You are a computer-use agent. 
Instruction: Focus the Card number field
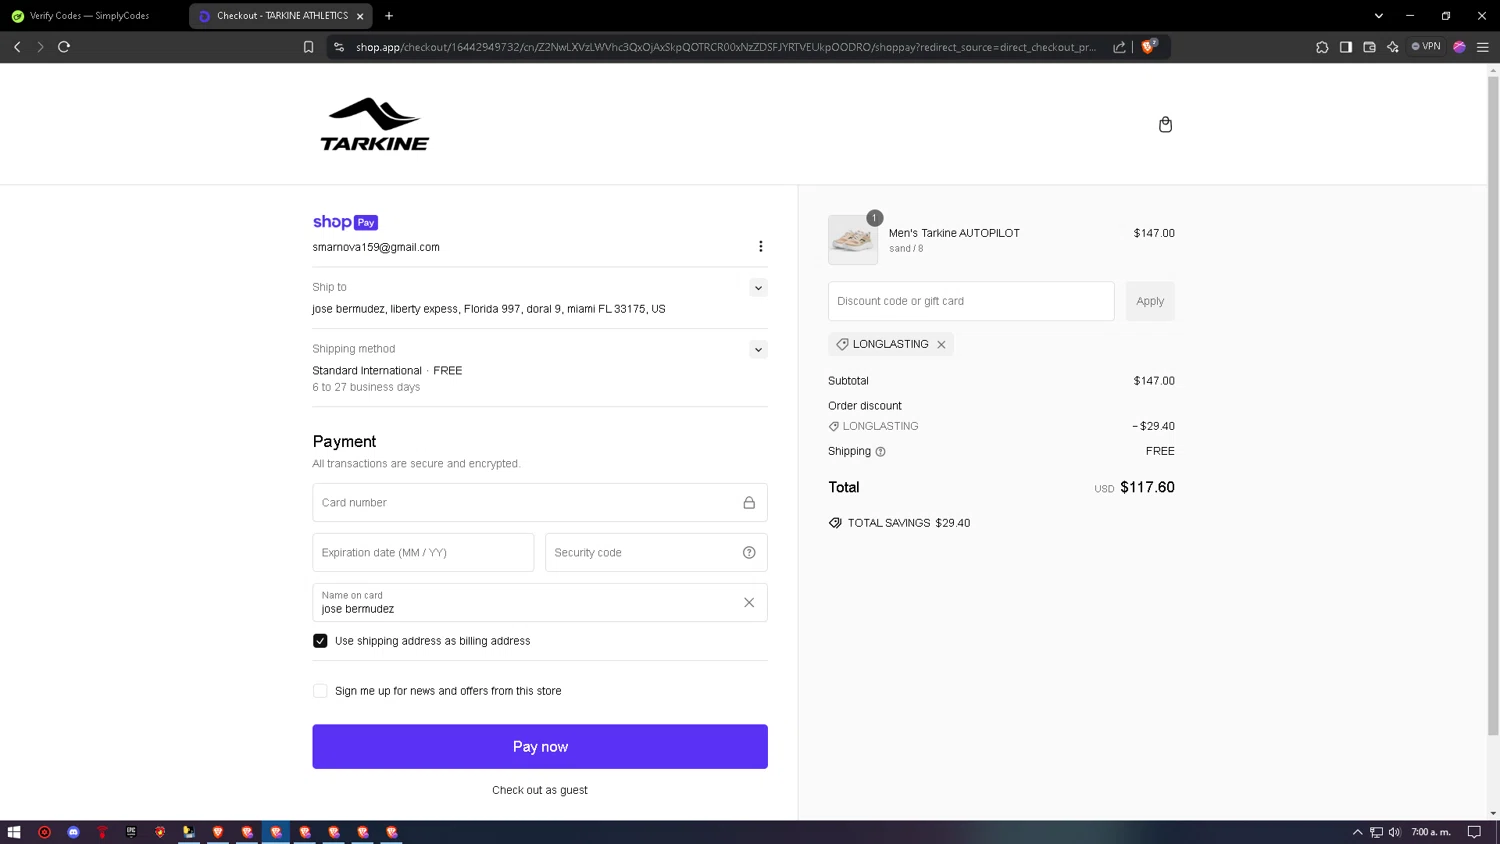click(540, 503)
